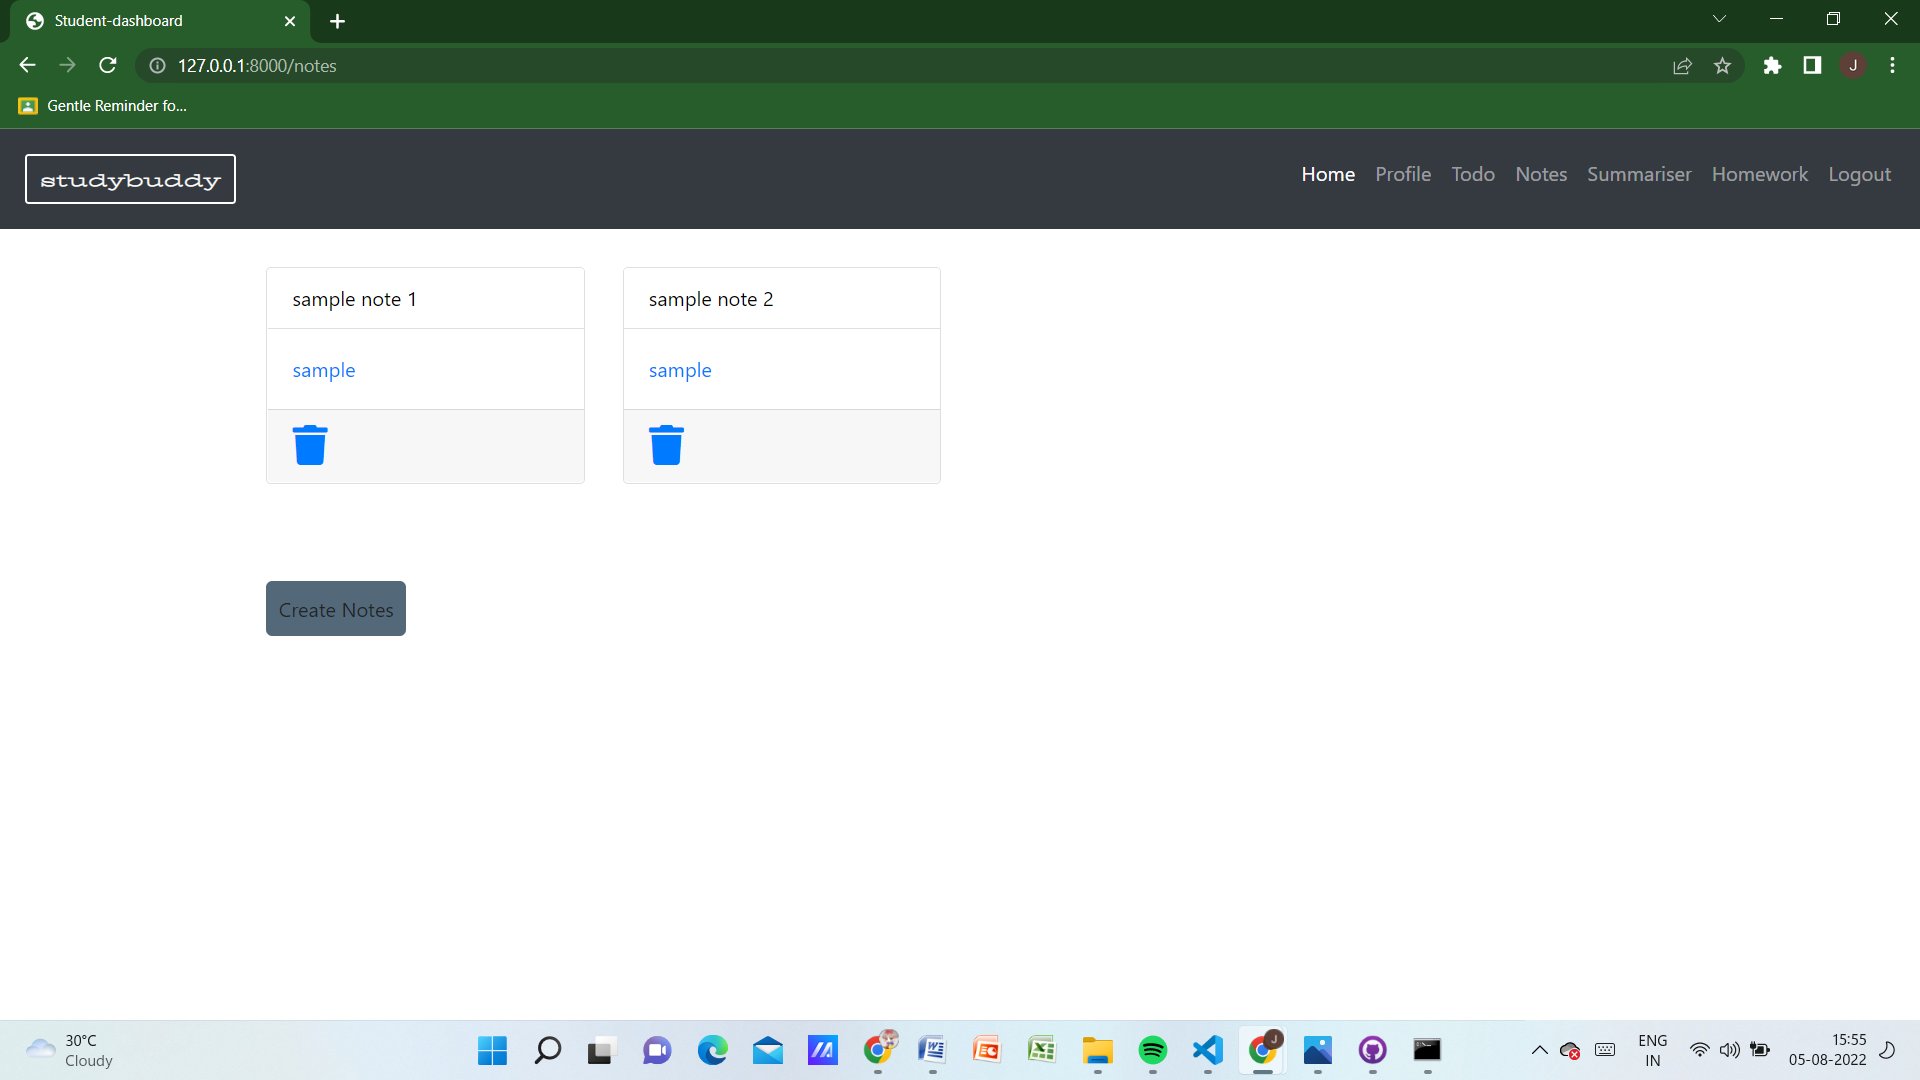Open Visual Studio Code from taskbar
Screen dimensions: 1920x1080
[x=1208, y=1050]
